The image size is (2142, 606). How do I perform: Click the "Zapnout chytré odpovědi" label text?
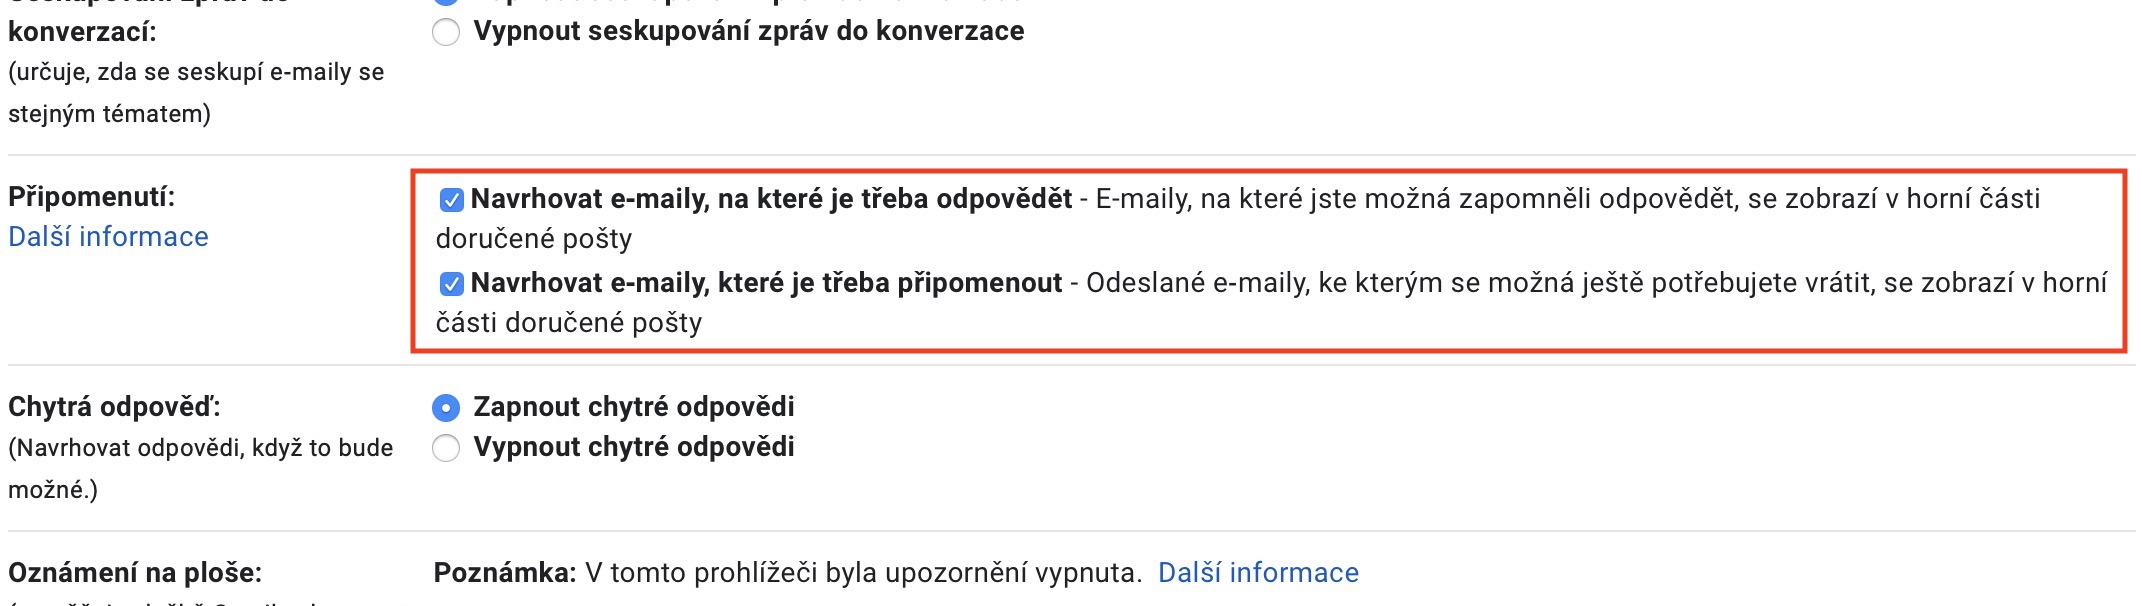coord(634,407)
